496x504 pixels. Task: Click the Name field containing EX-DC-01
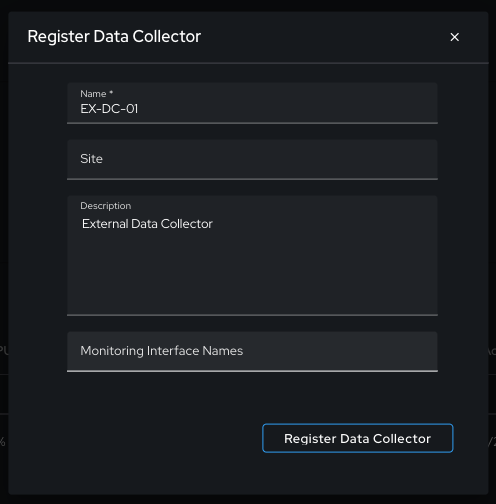252,103
